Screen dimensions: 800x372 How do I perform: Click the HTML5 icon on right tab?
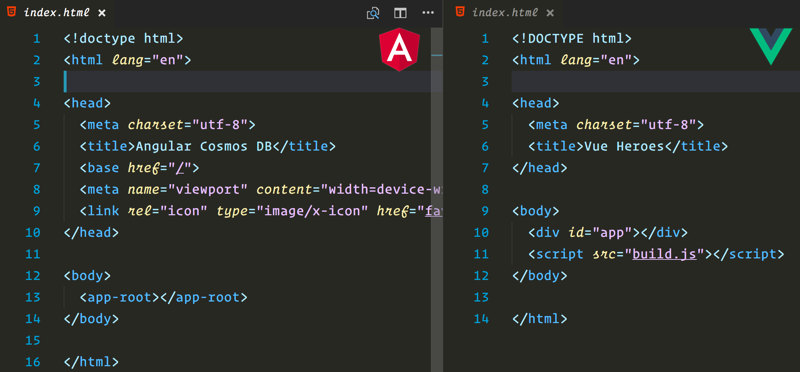pos(460,12)
